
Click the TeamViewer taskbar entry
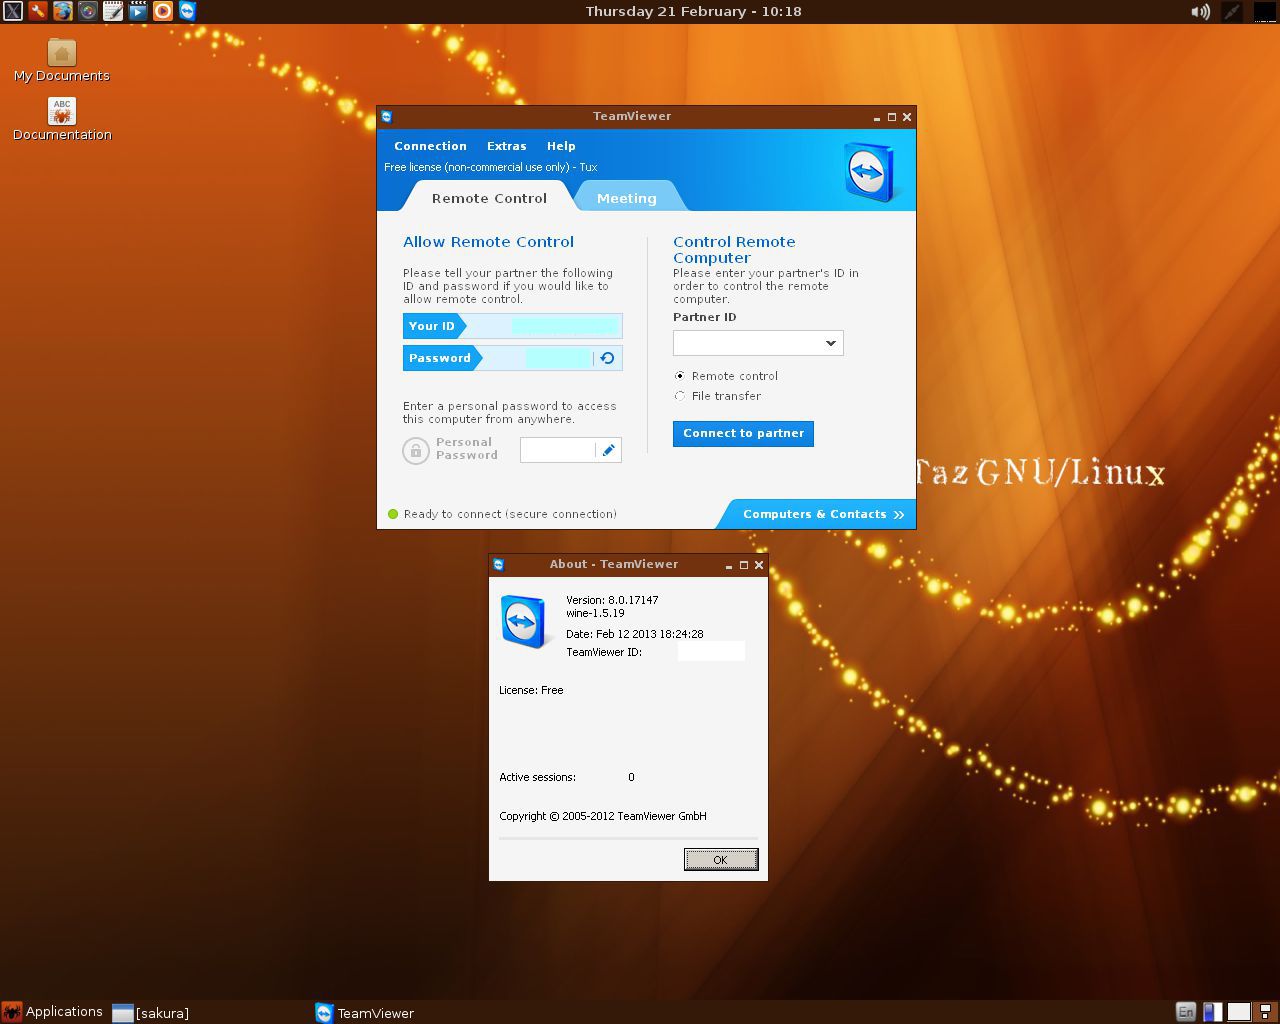365,1013
